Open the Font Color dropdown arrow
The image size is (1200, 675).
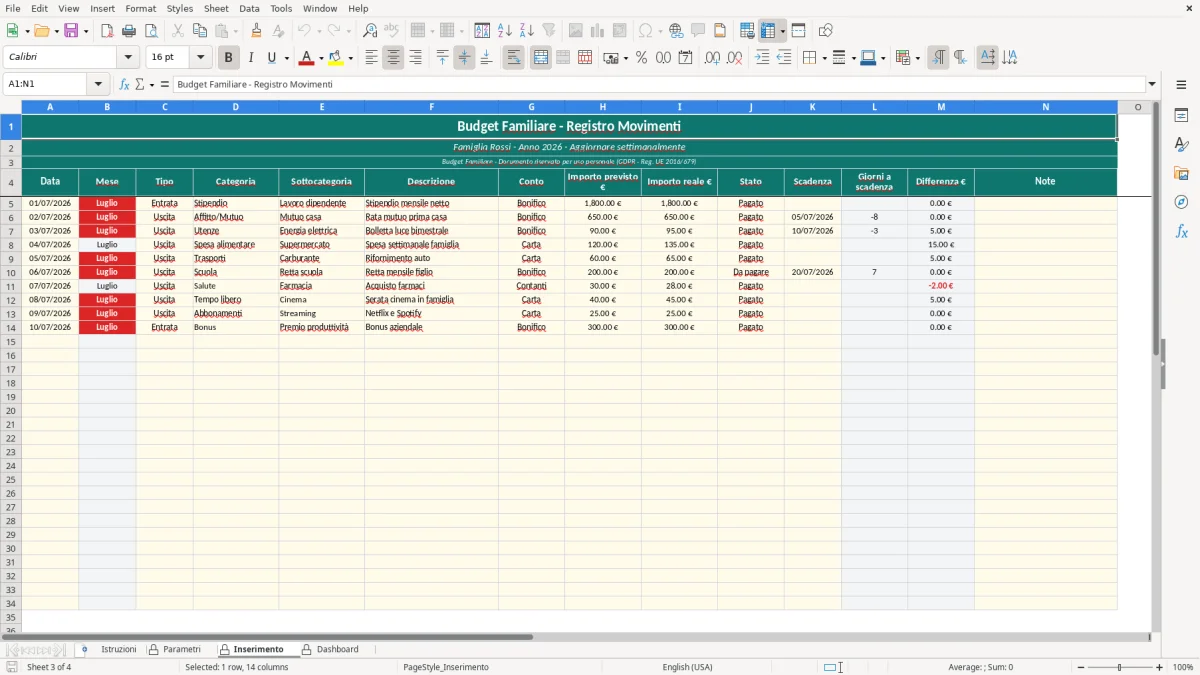click(x=321, y=58)
